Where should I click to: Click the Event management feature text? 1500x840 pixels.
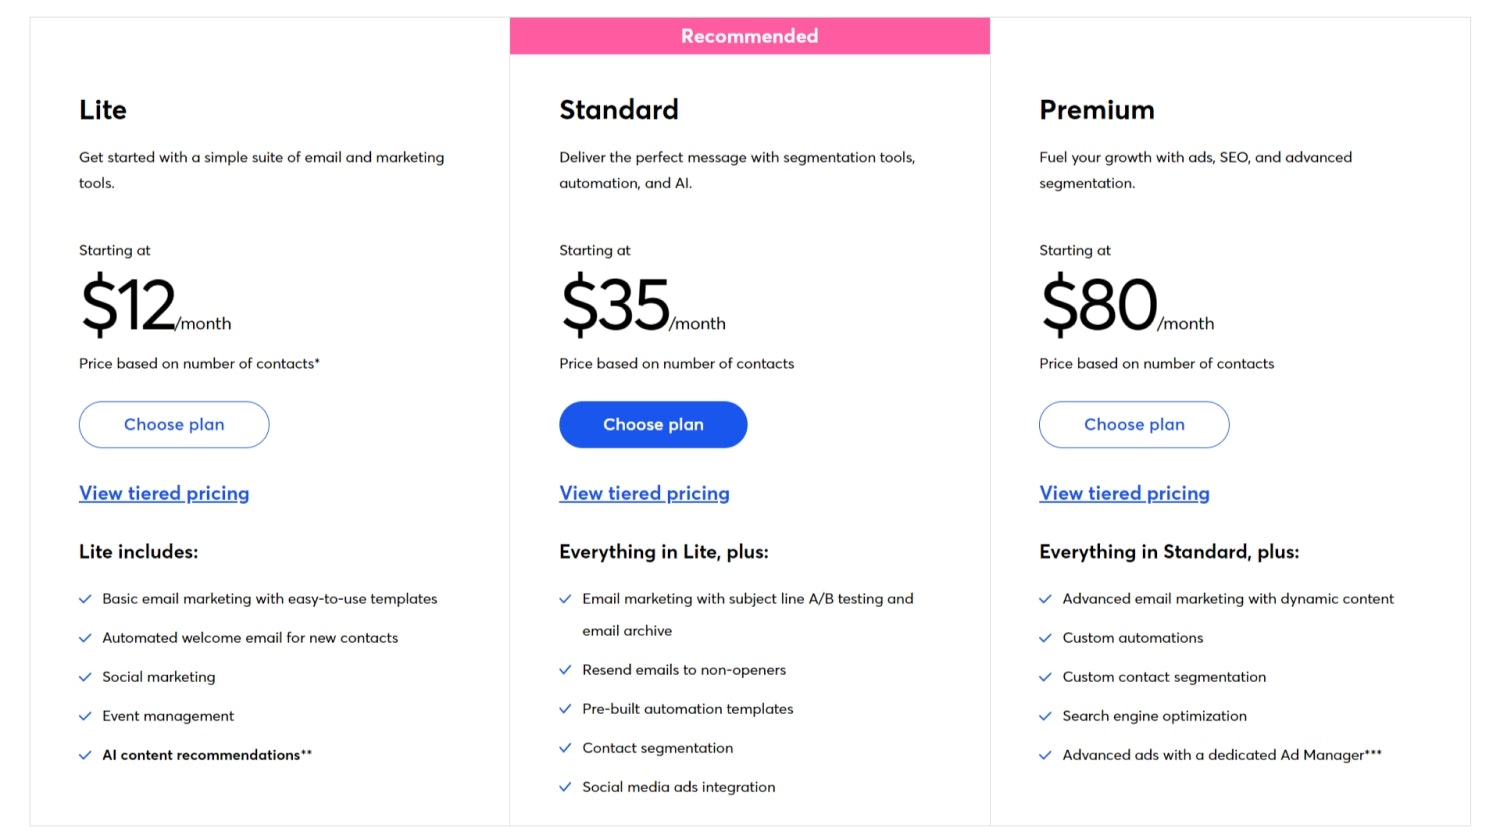point(168,716)
